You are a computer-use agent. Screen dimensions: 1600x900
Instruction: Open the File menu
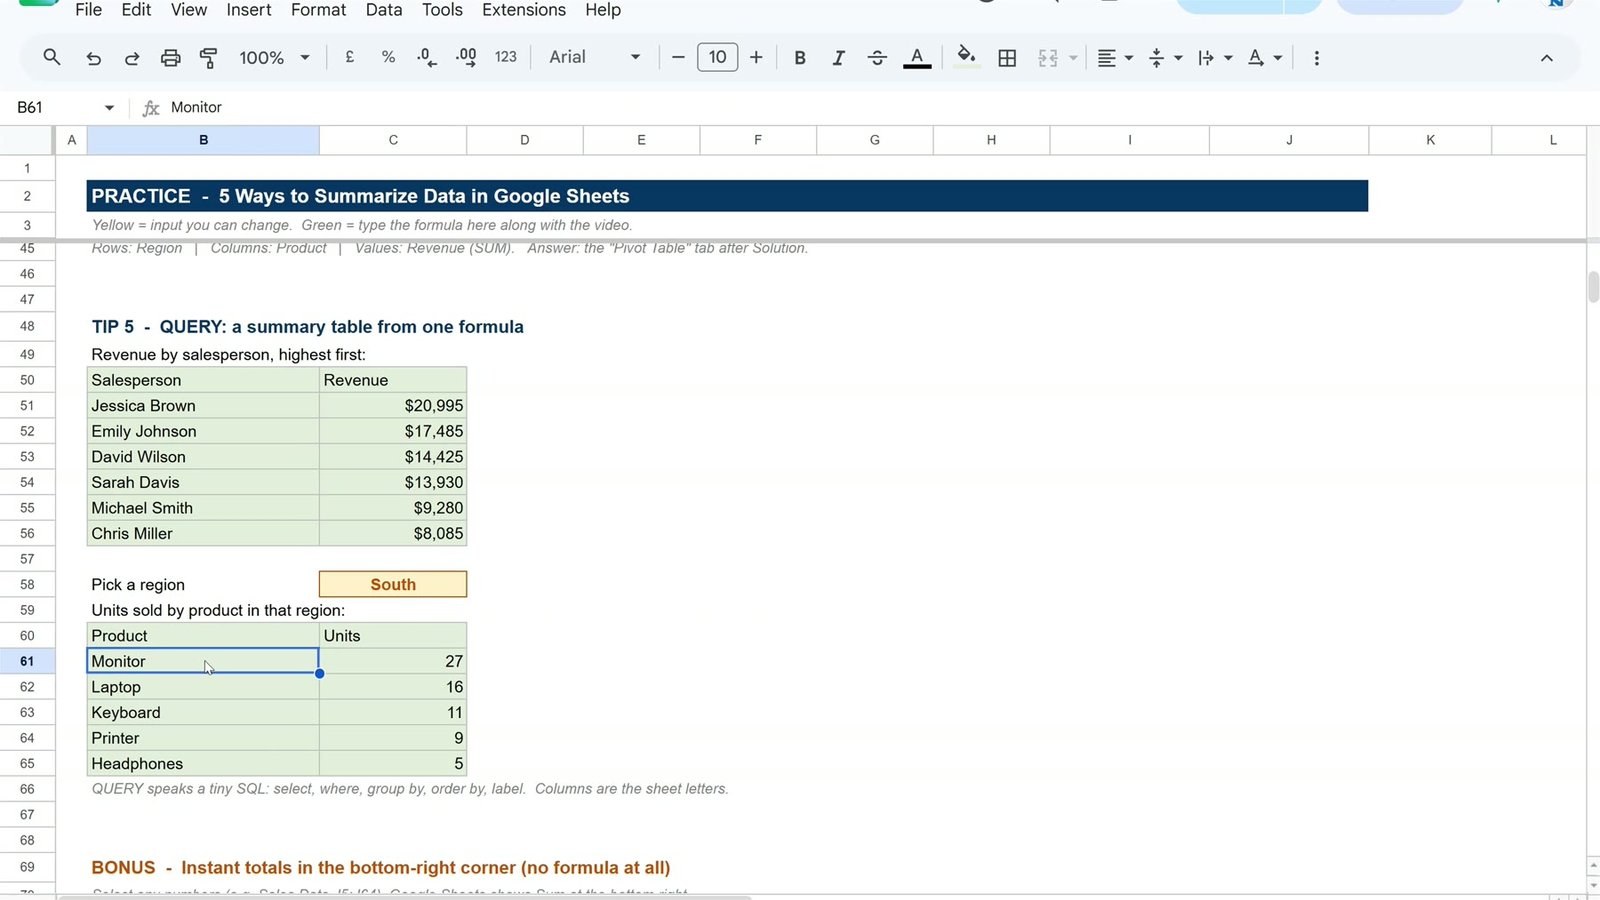pyautogui.click(x=89, y=10)
